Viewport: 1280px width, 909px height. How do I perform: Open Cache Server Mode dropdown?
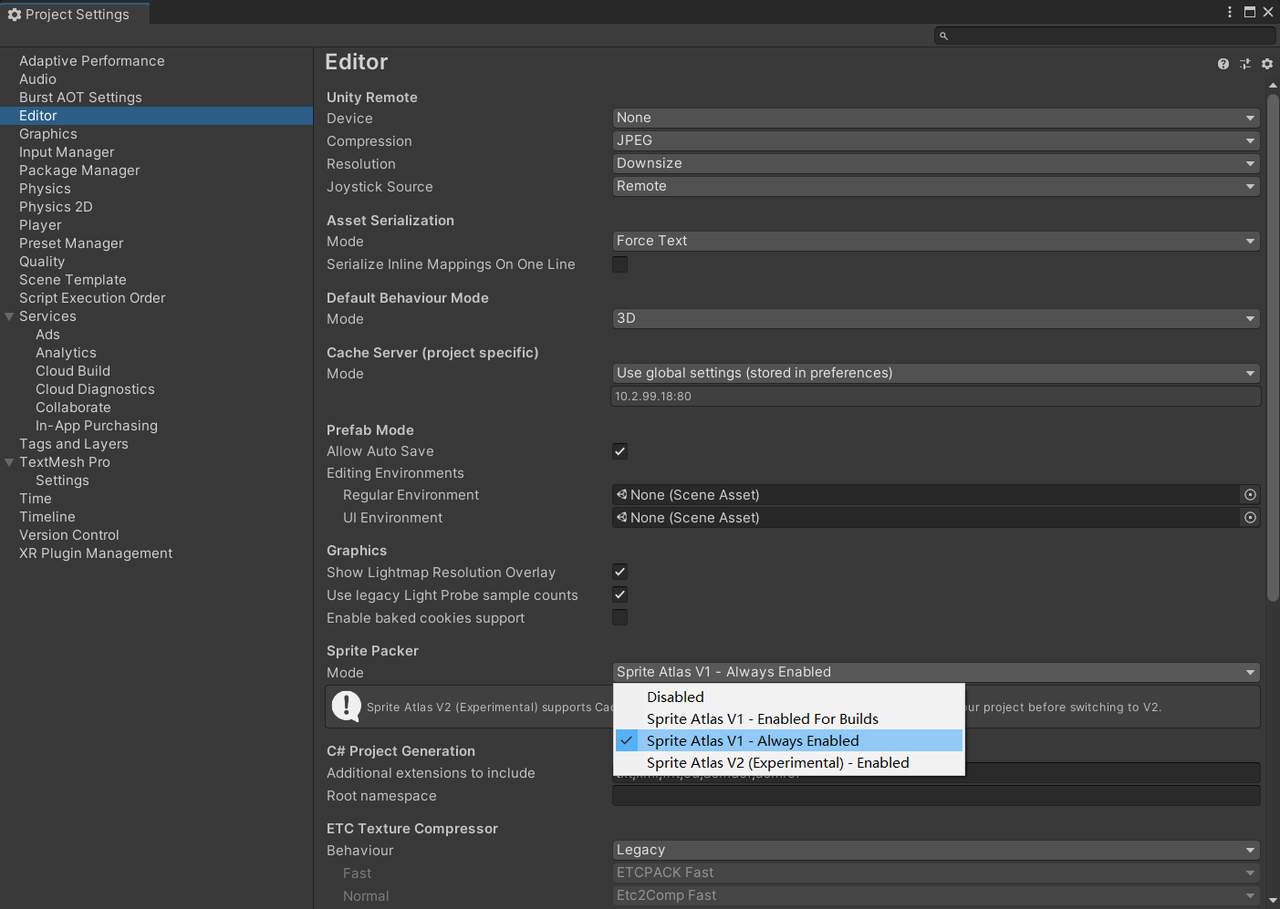936,373
